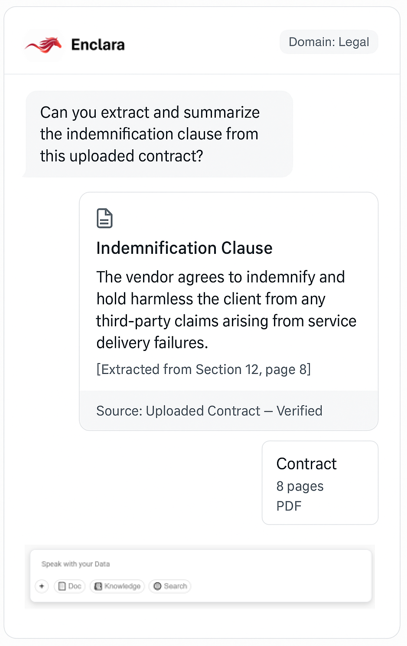407x646 pixels.
Task: Open the Domain: Legal badge
Action: [329, 42]
